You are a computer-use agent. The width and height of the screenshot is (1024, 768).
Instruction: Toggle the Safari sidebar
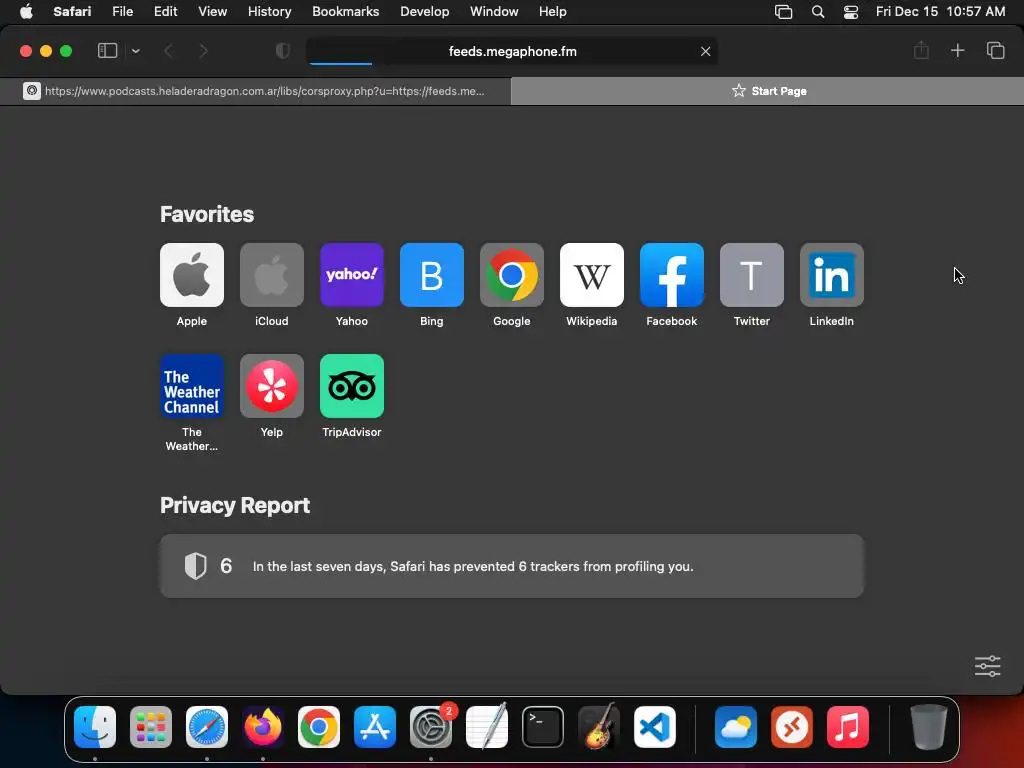click(107, 51)
